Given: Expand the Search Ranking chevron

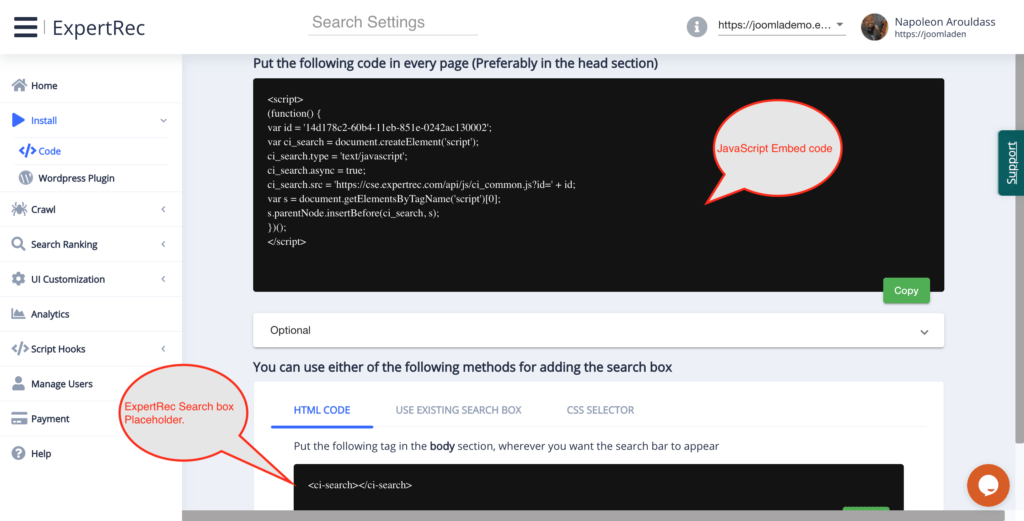Looking at the screenshot, I should pyautogui.click(x=163, y=244).
